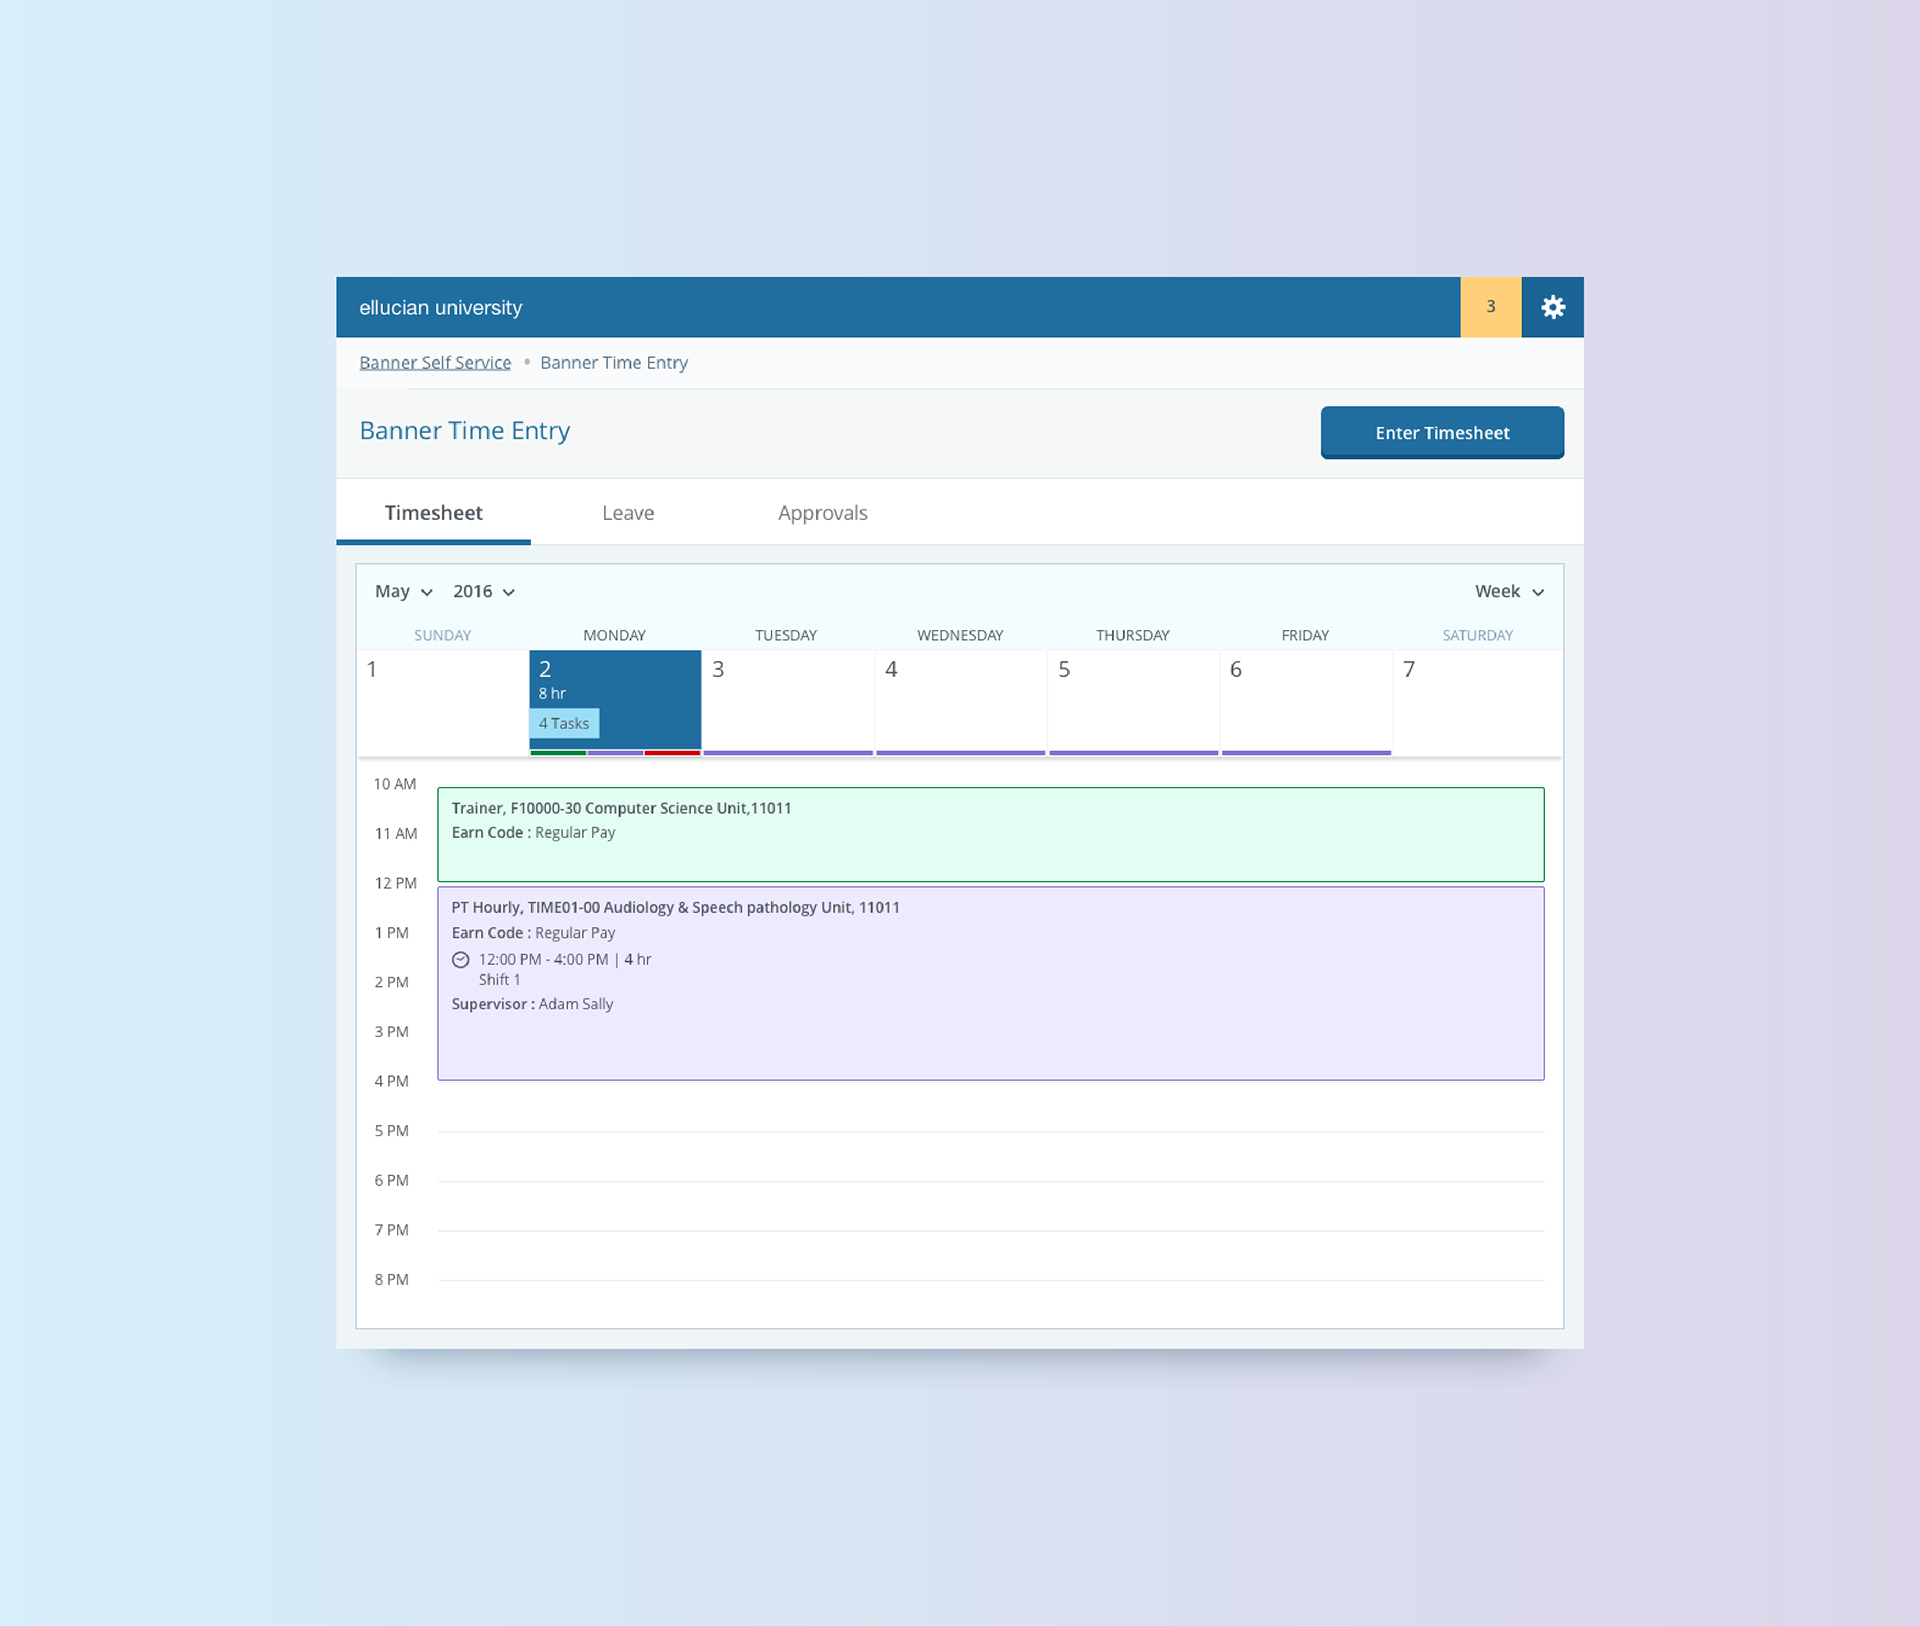This screenshot has height=1626, width=1920.
Task: Click the red status bar under Monday
Action: 672,753
